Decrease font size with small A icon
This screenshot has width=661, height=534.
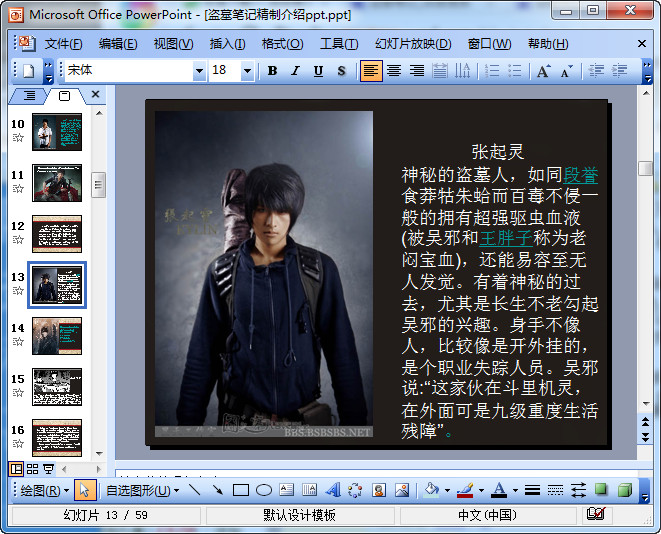pyautogui.click(x=567, y=71)
